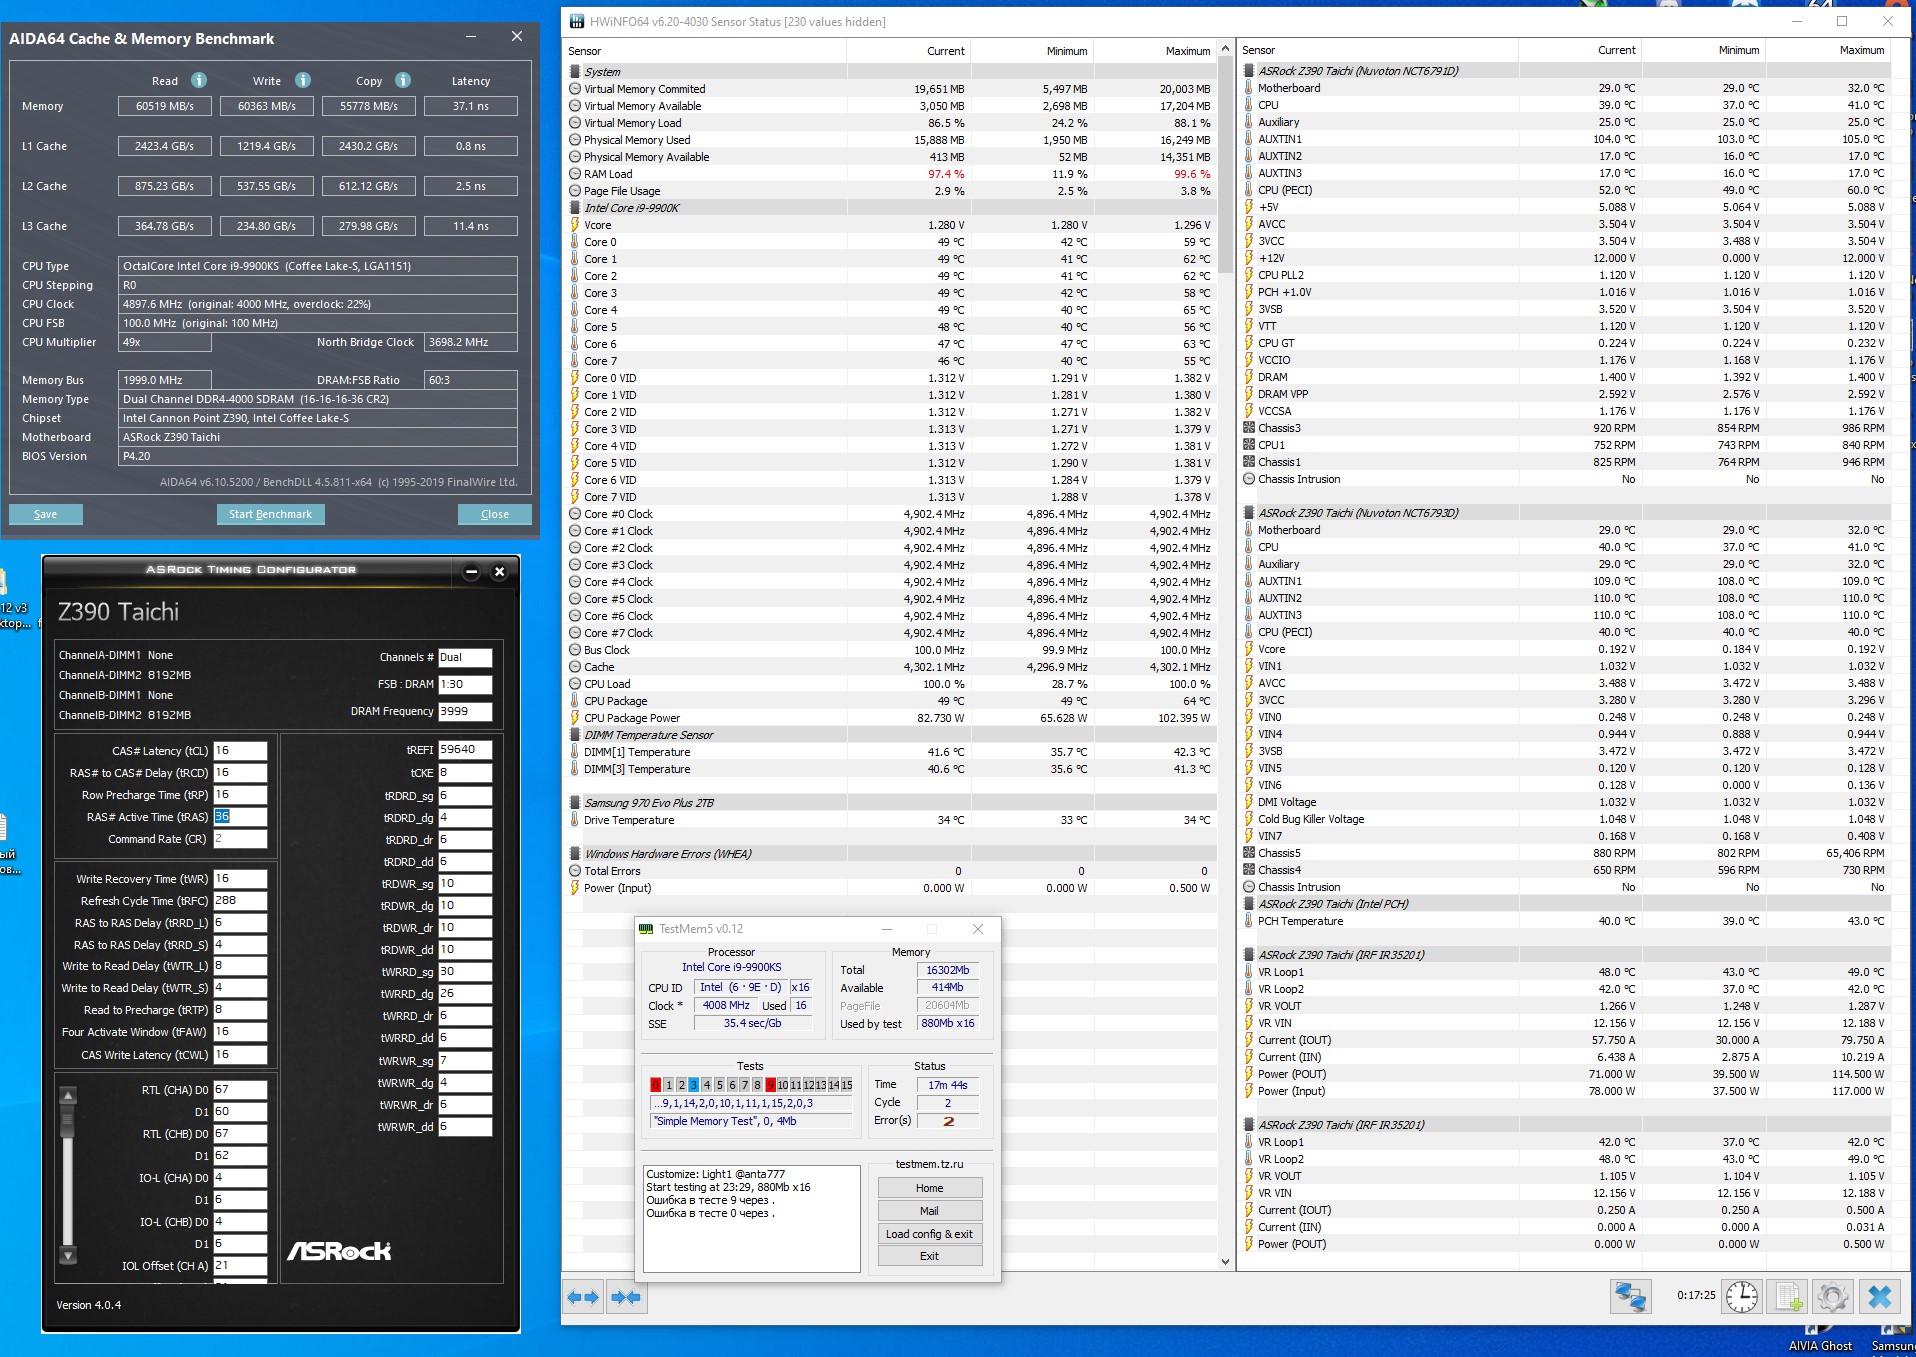Click the Close button in AIDA64 benchmark
The image size is (1916, 1357).
495,514
